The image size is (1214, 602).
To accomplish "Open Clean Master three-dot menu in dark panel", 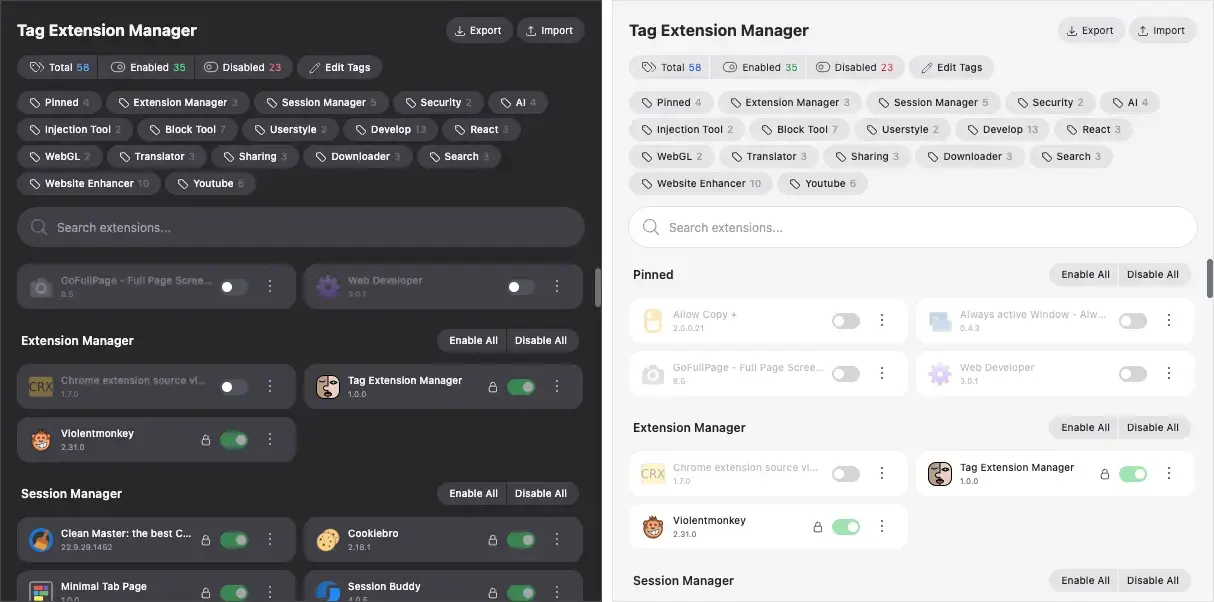I will pyautogui.click(x=270, y=540).
